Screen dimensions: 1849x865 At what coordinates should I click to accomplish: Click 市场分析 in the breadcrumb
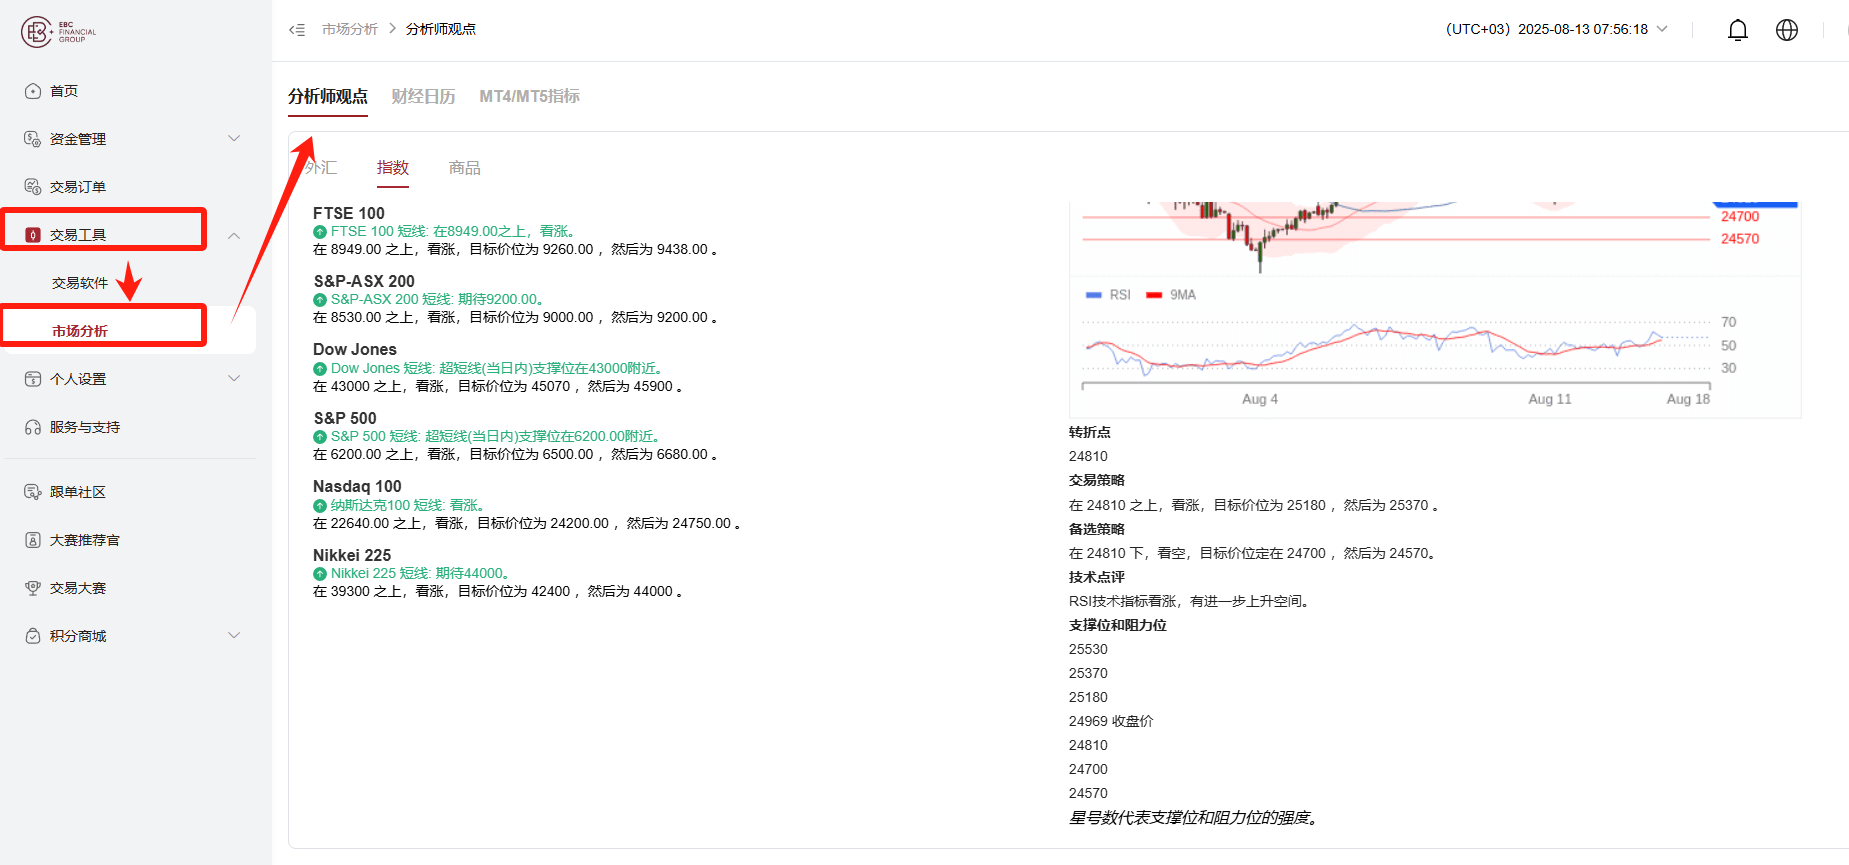coord(350,29)
